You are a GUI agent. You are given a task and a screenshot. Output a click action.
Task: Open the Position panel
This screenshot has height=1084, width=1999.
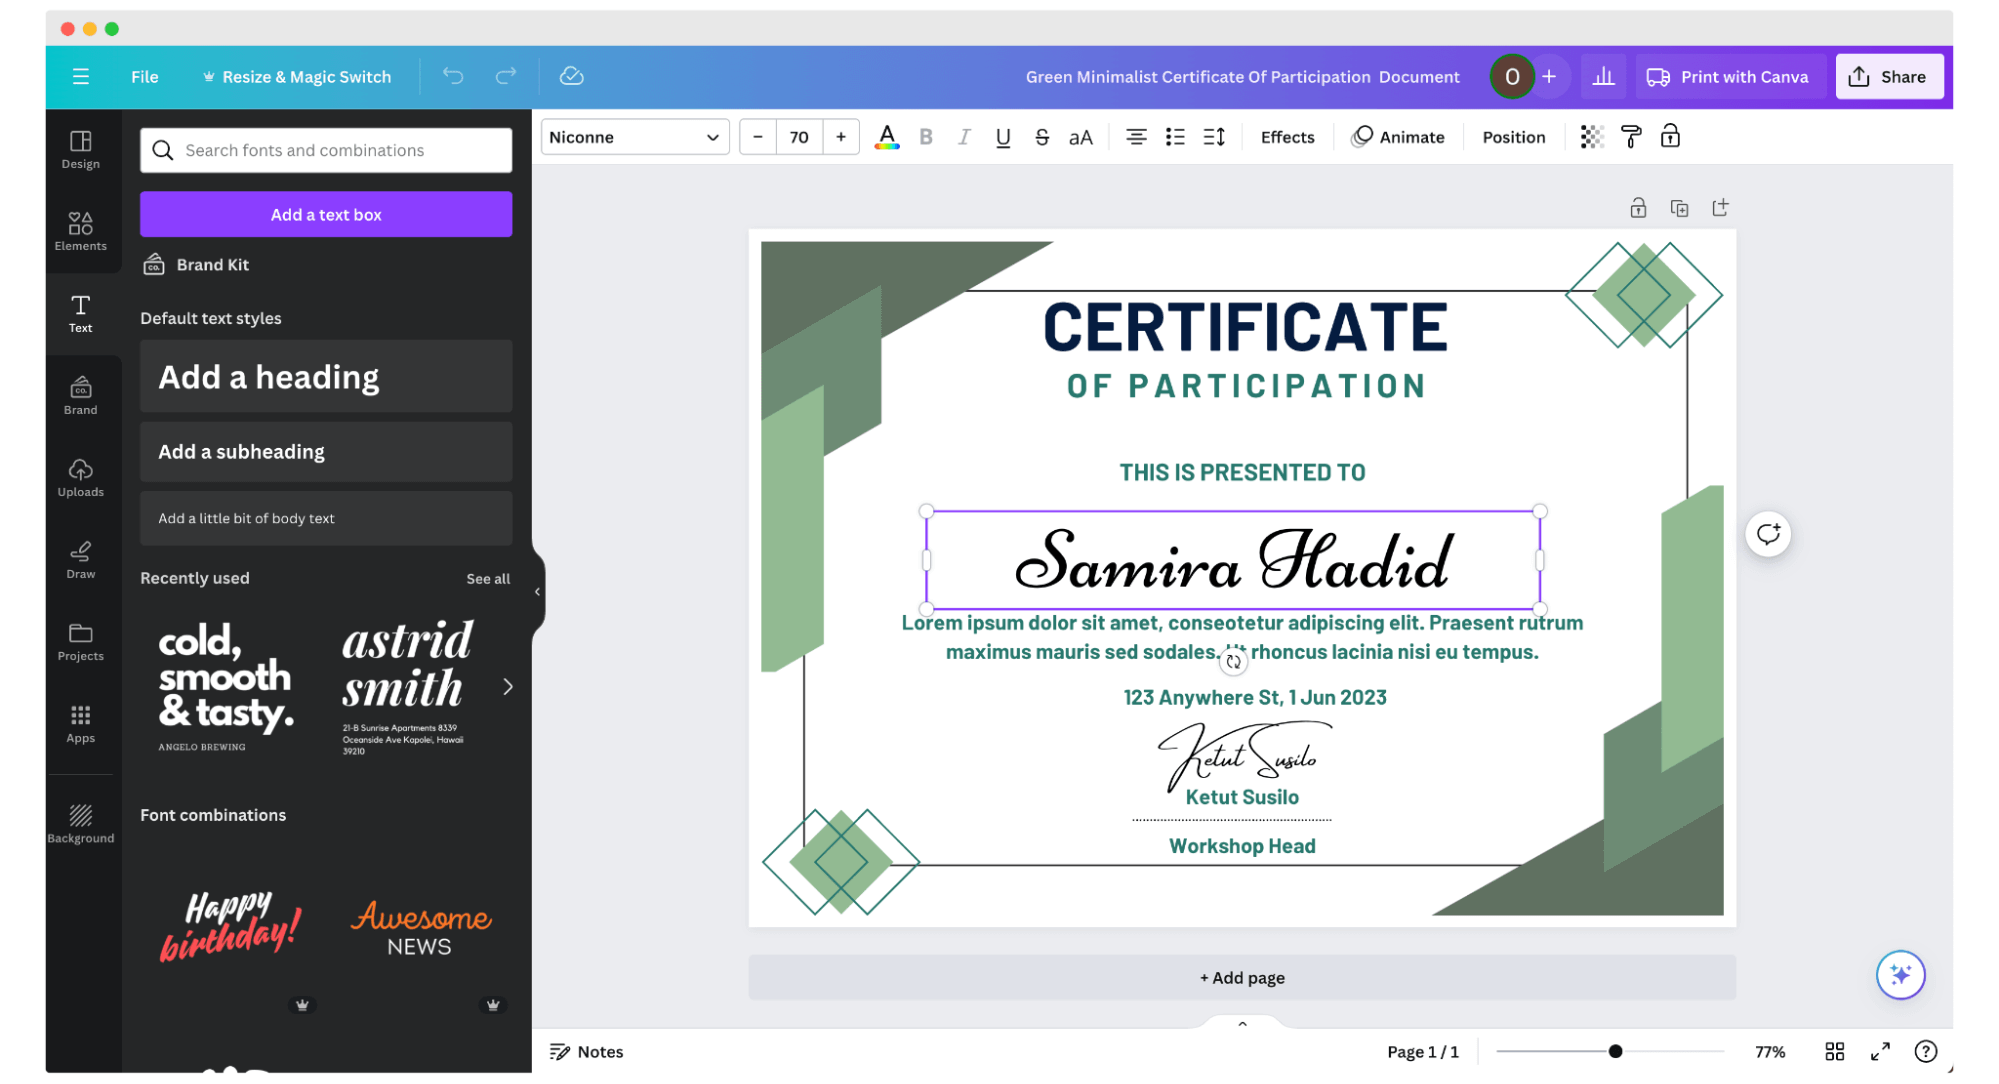(x=1513, y=137)
